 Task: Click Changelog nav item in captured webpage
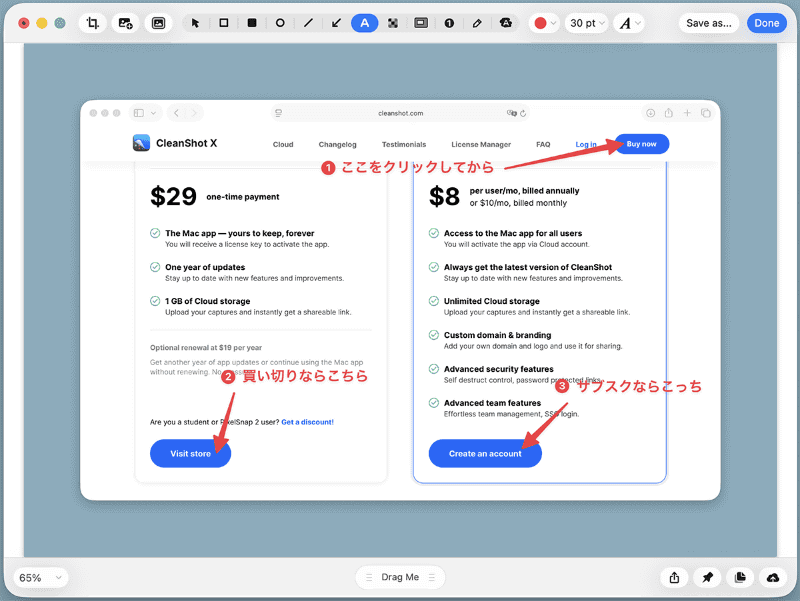click(x=337, y=144)
